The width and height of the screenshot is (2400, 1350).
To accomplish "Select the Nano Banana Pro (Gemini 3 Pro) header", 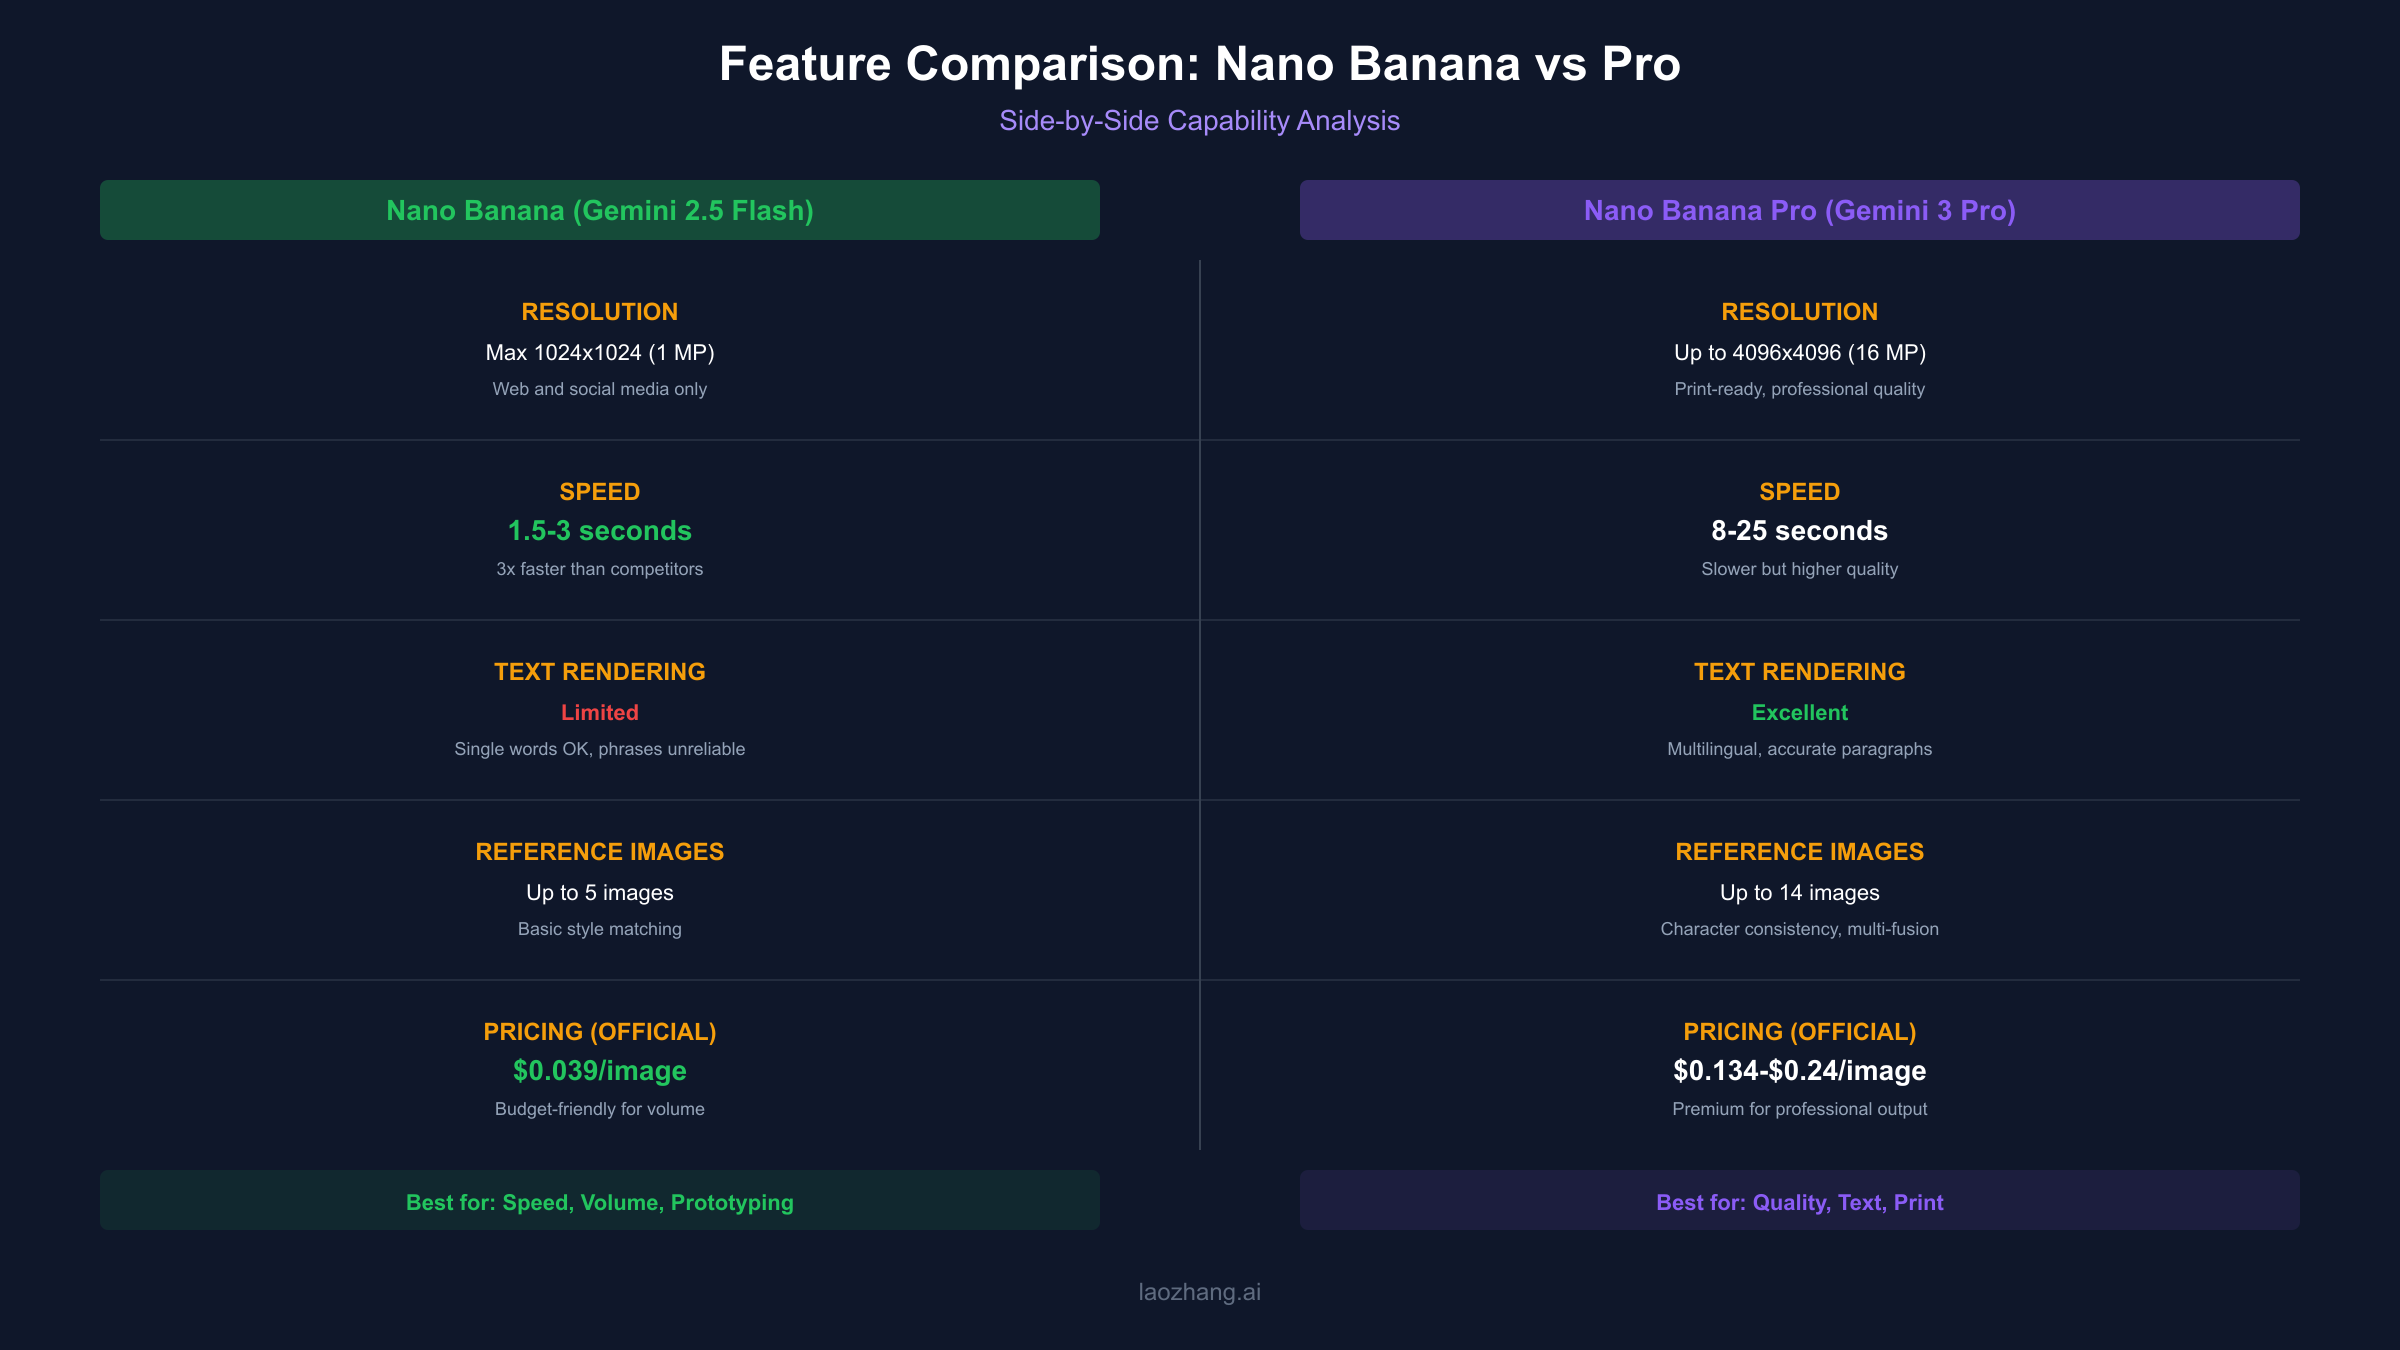I will click(x=1799, y=210).
